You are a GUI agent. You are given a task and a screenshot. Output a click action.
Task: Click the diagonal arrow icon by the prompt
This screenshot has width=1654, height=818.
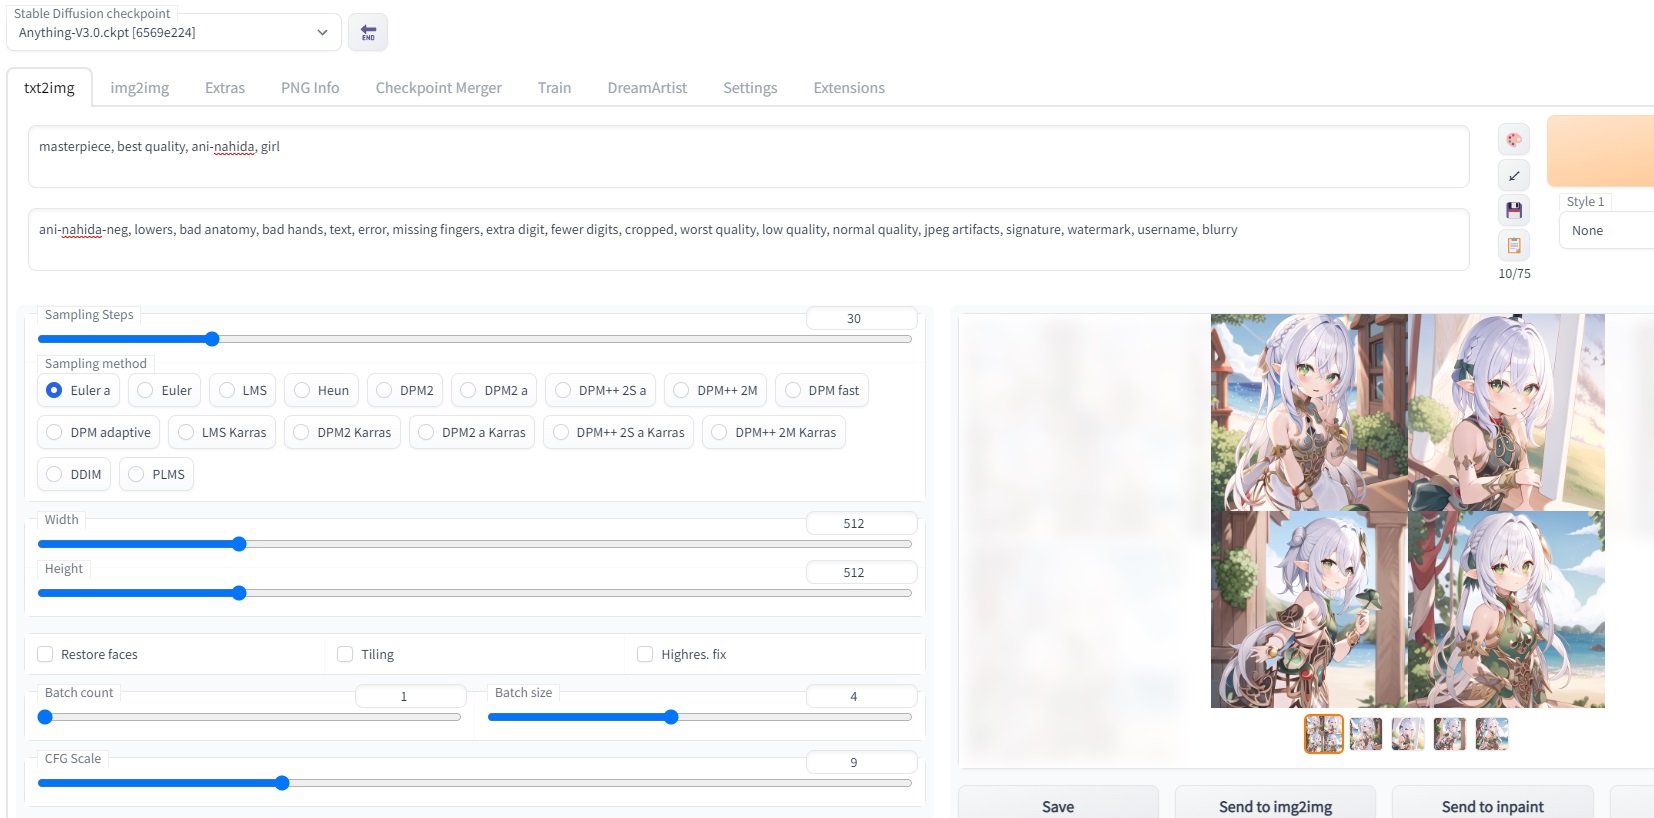point(1513,176)
